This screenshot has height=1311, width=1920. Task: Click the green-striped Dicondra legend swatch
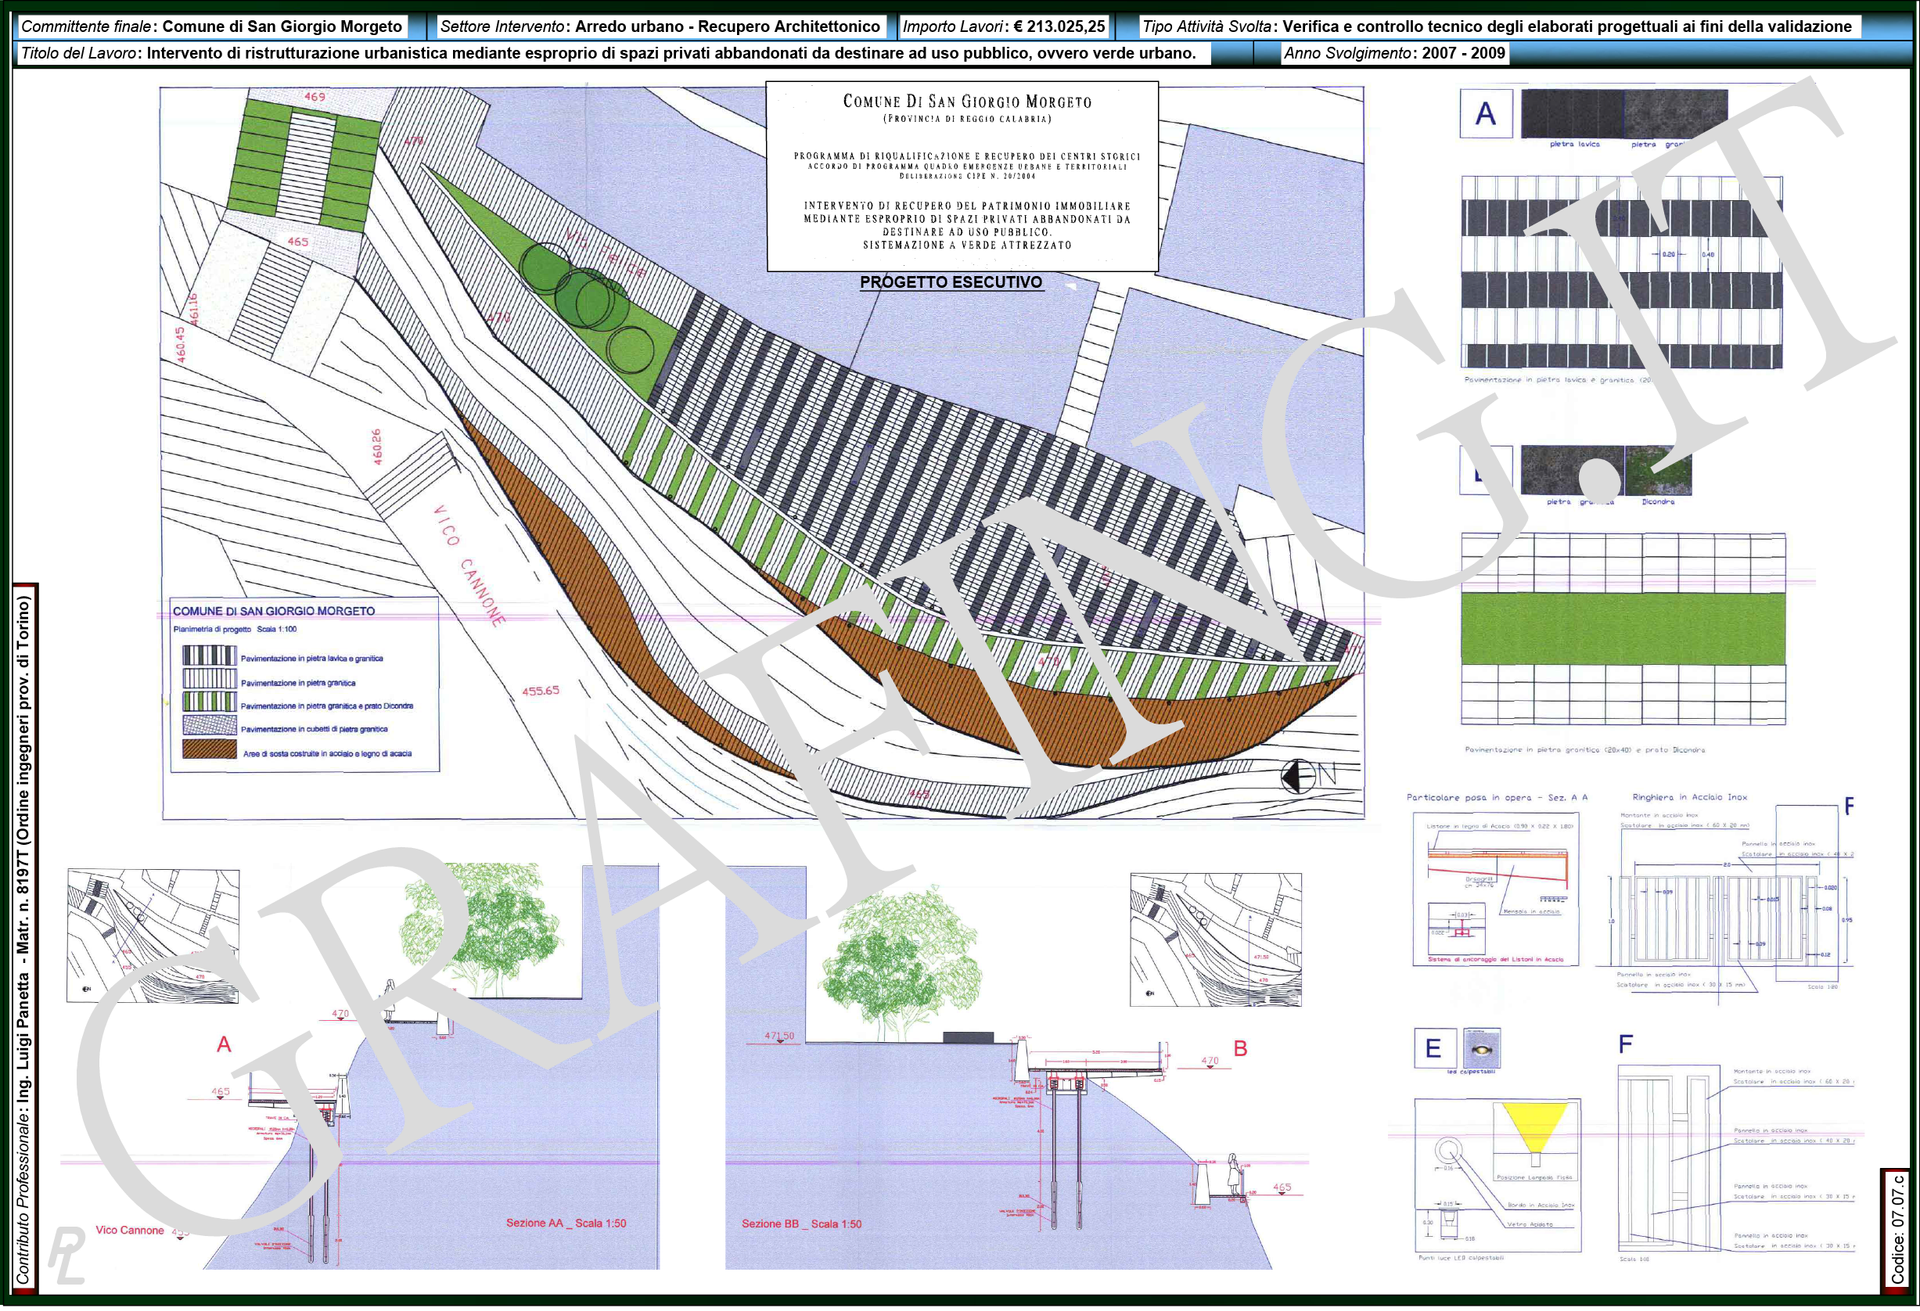tap(210, 704)
